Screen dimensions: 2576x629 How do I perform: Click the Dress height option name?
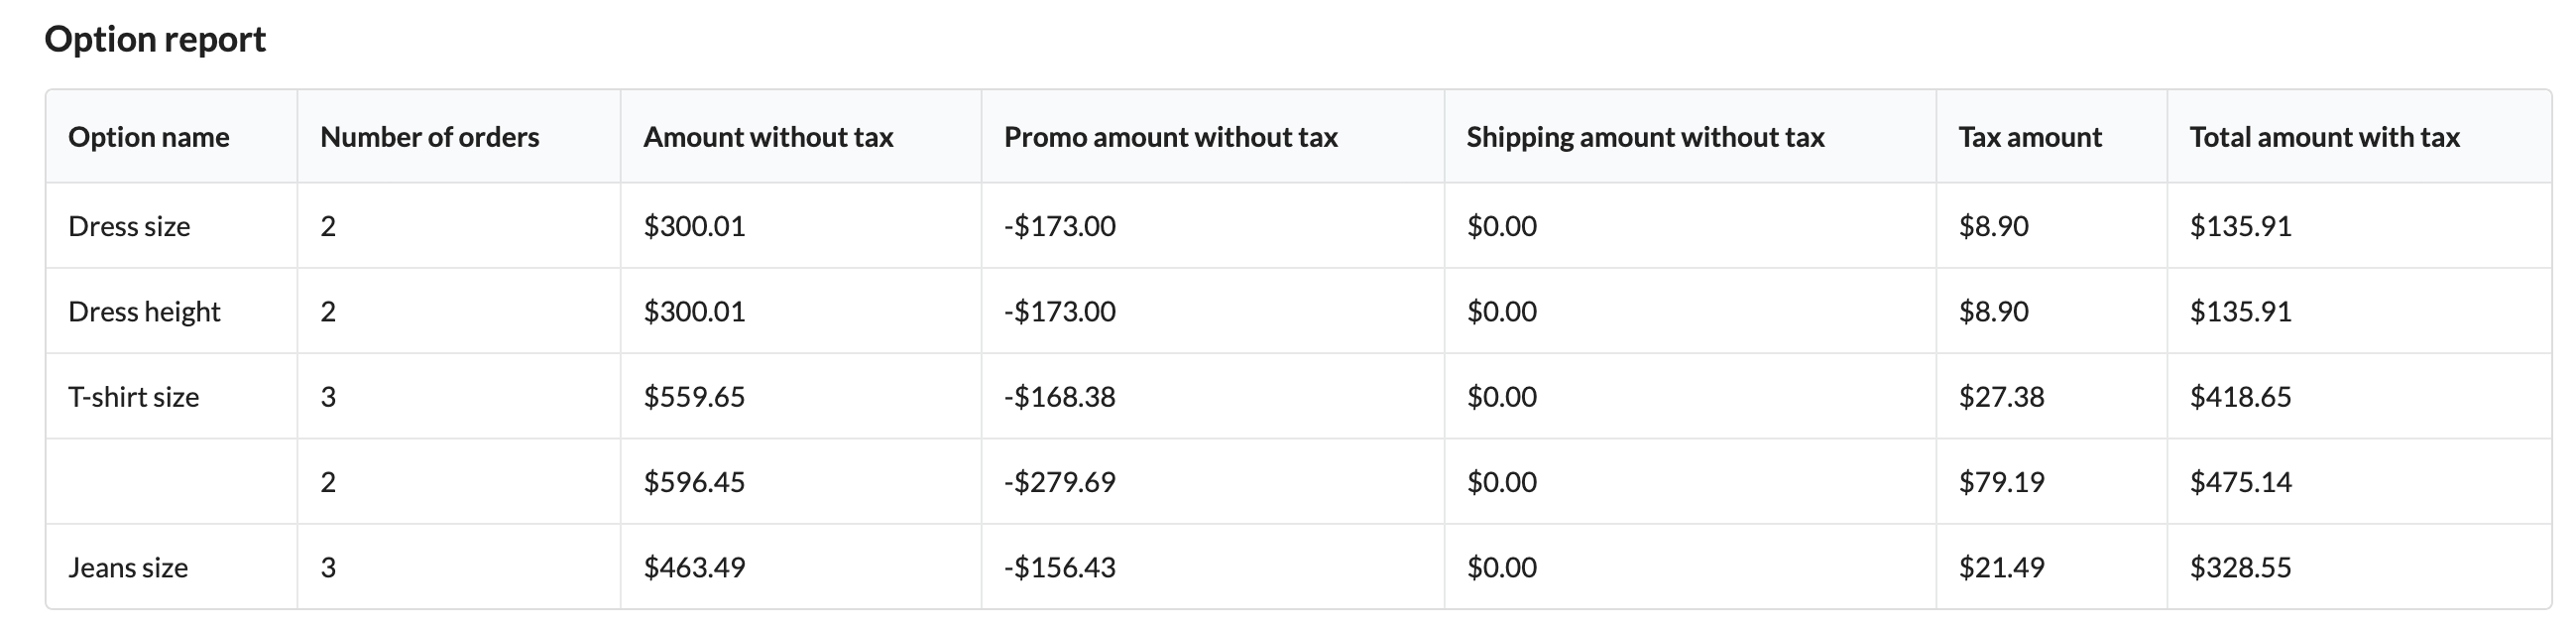tap(144, 312)
